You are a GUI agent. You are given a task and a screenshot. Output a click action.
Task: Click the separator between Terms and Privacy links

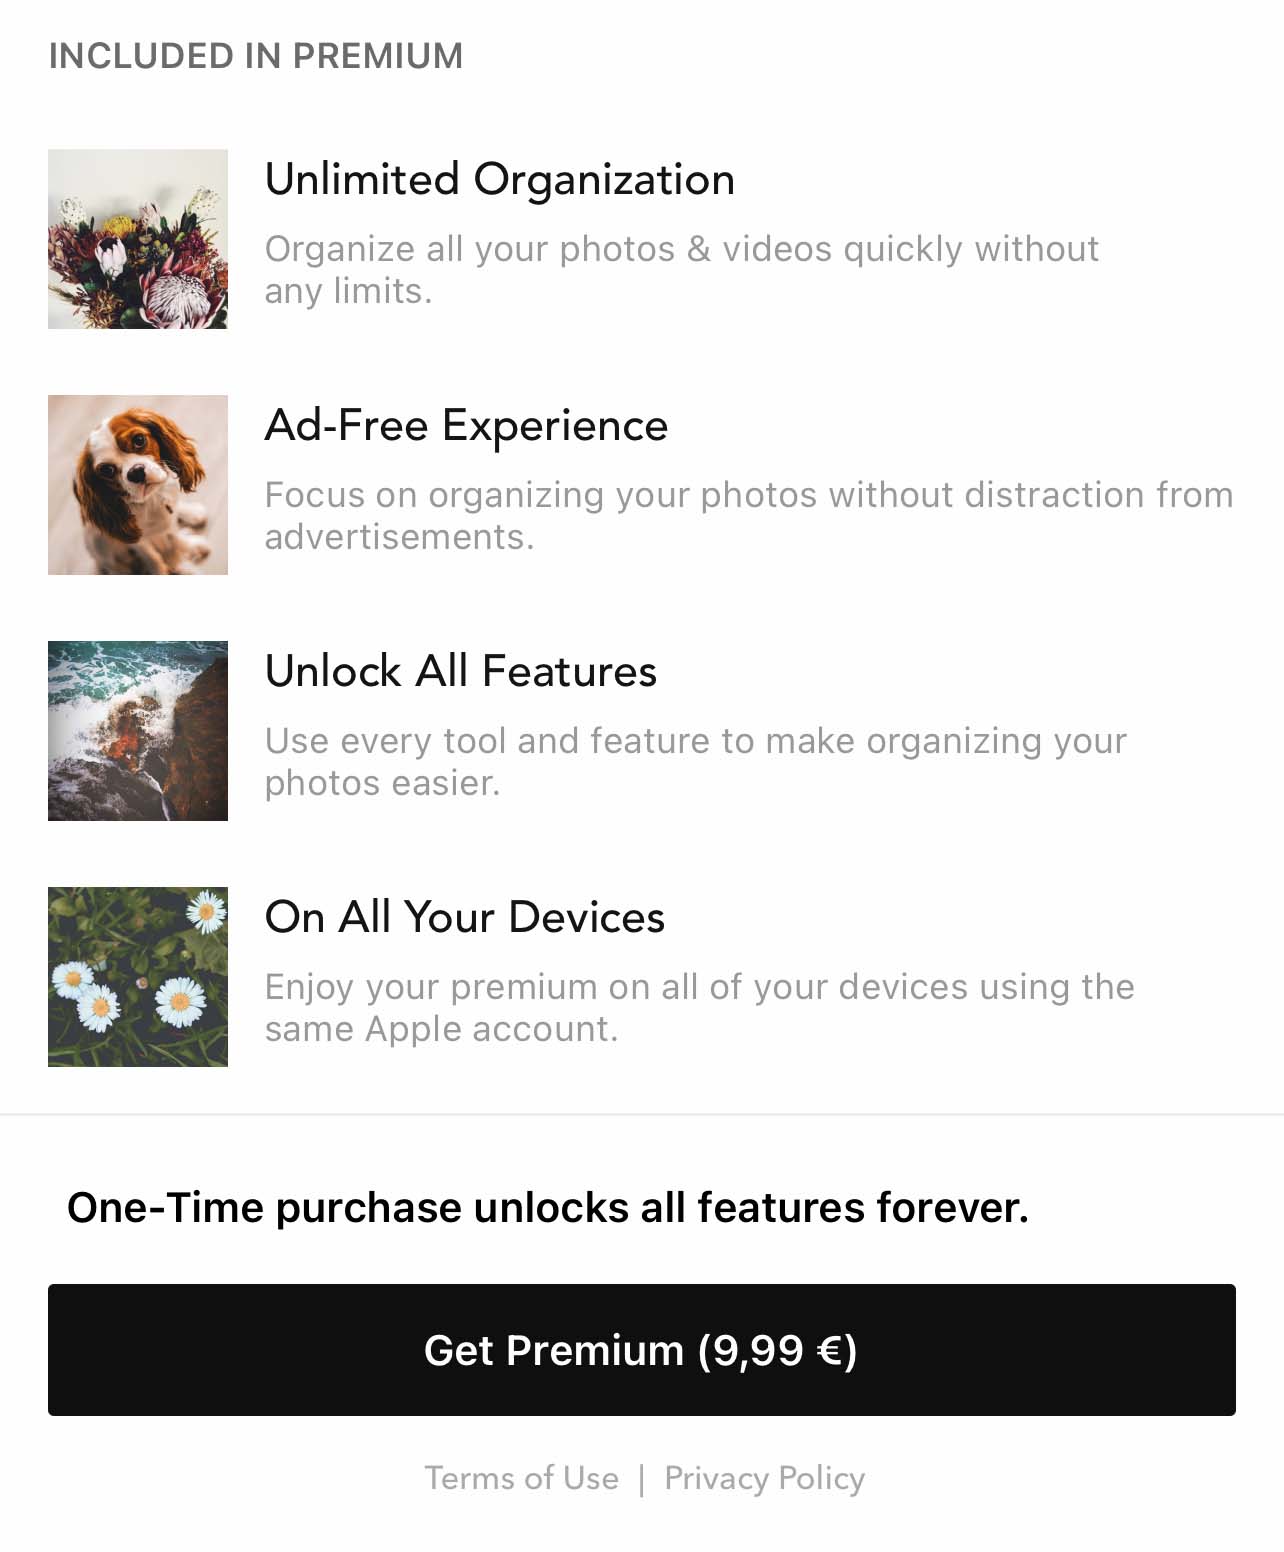pyautogui.click(x=641, y=1479)
